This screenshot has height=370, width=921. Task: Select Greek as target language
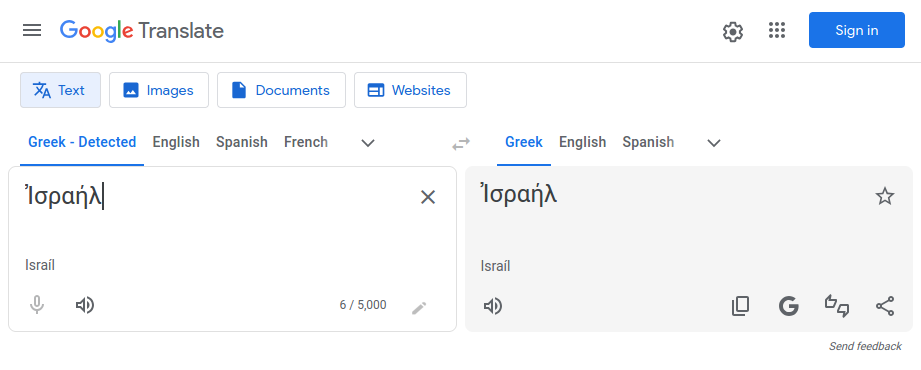524,142
